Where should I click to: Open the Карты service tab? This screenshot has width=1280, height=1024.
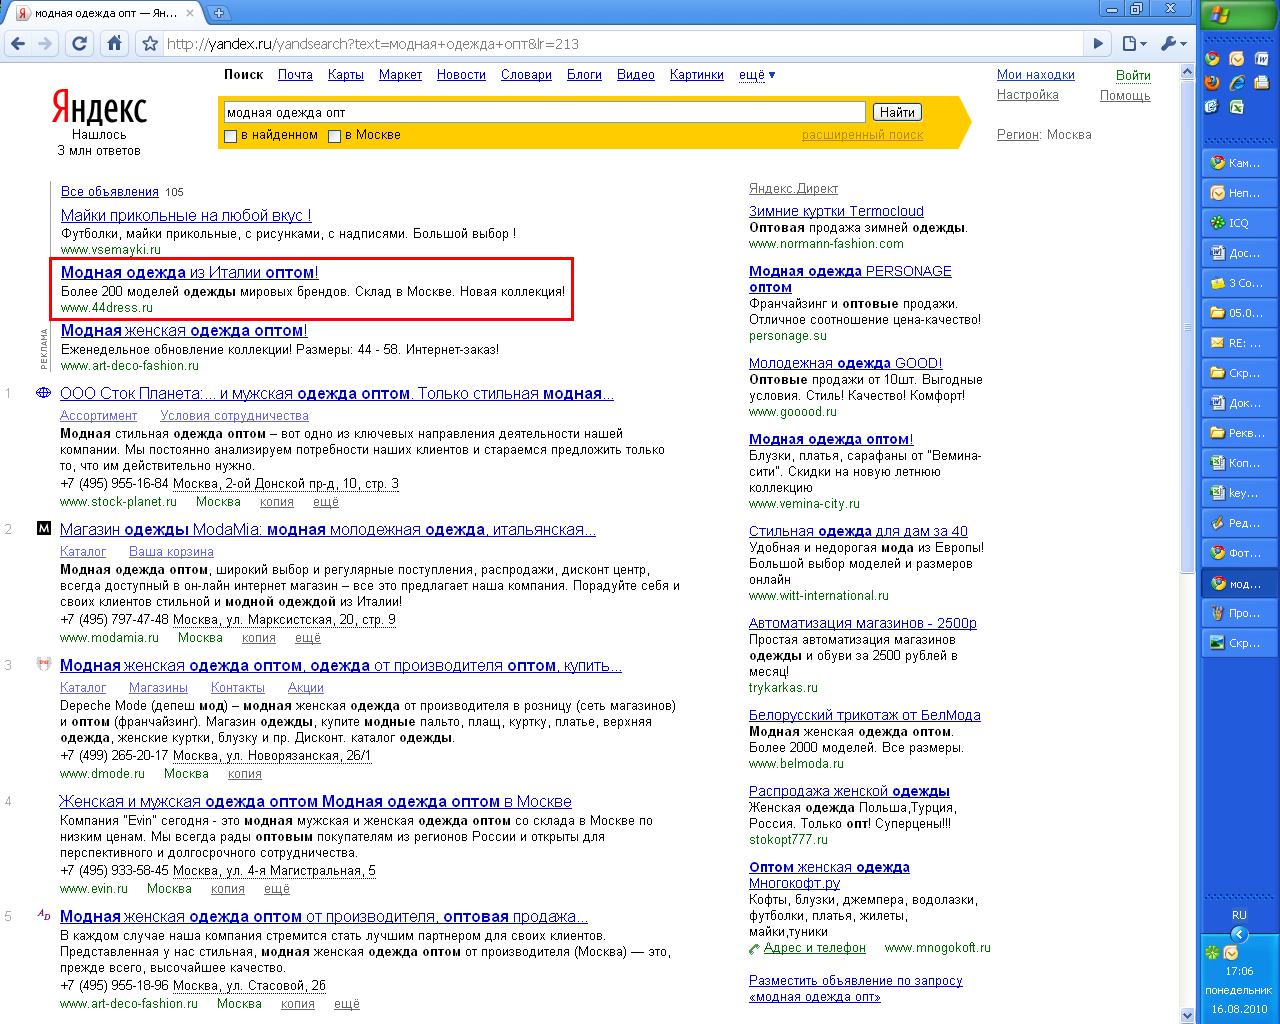click(346, 75)
